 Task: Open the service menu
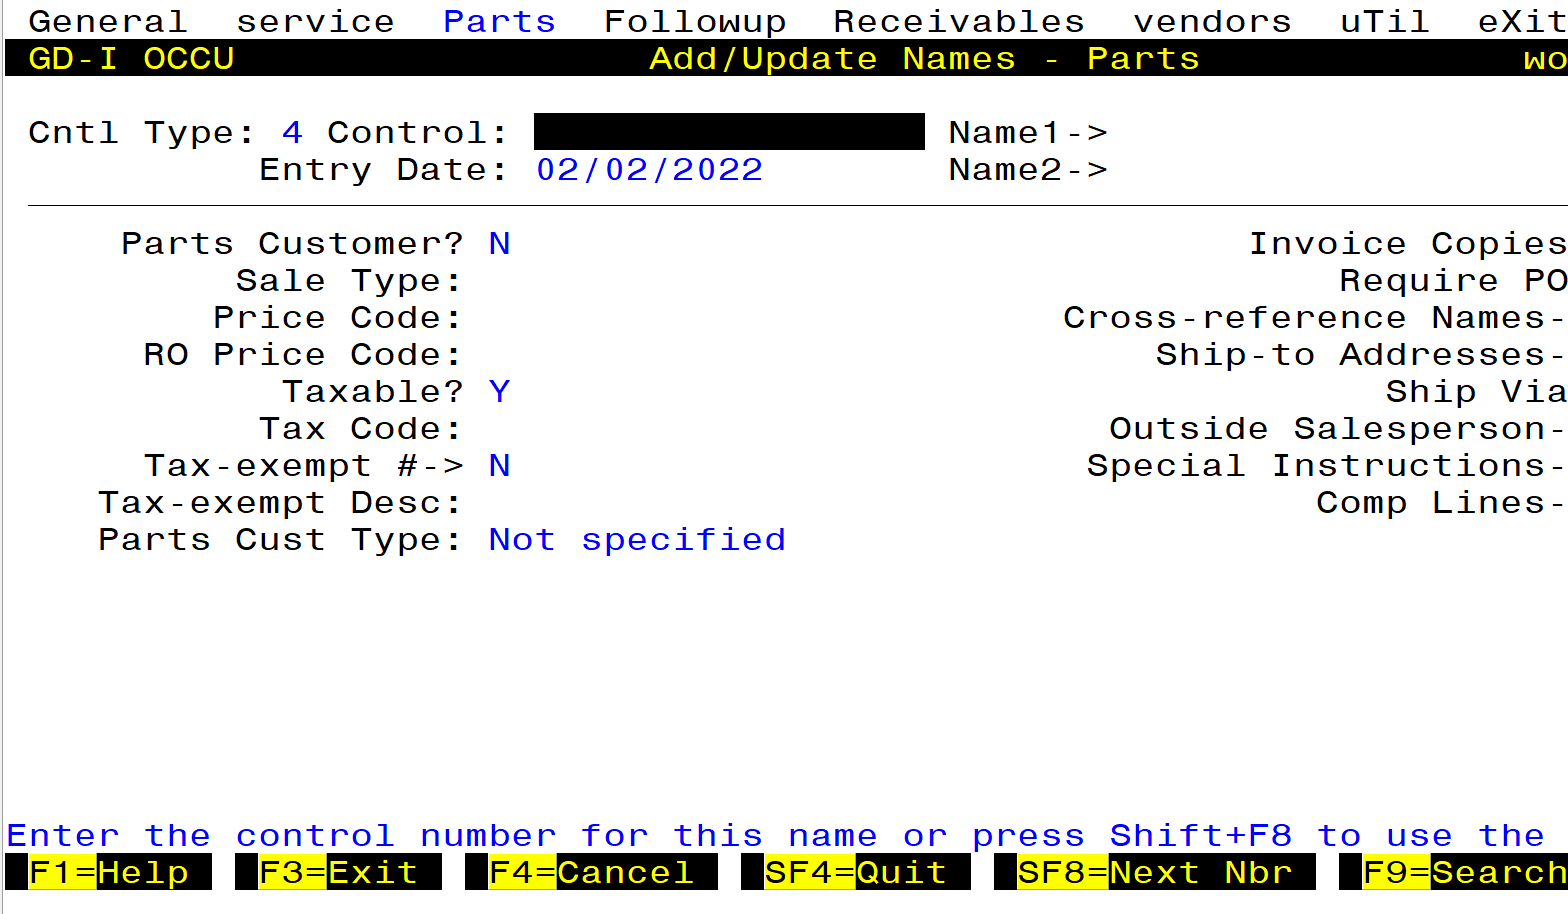315,21
